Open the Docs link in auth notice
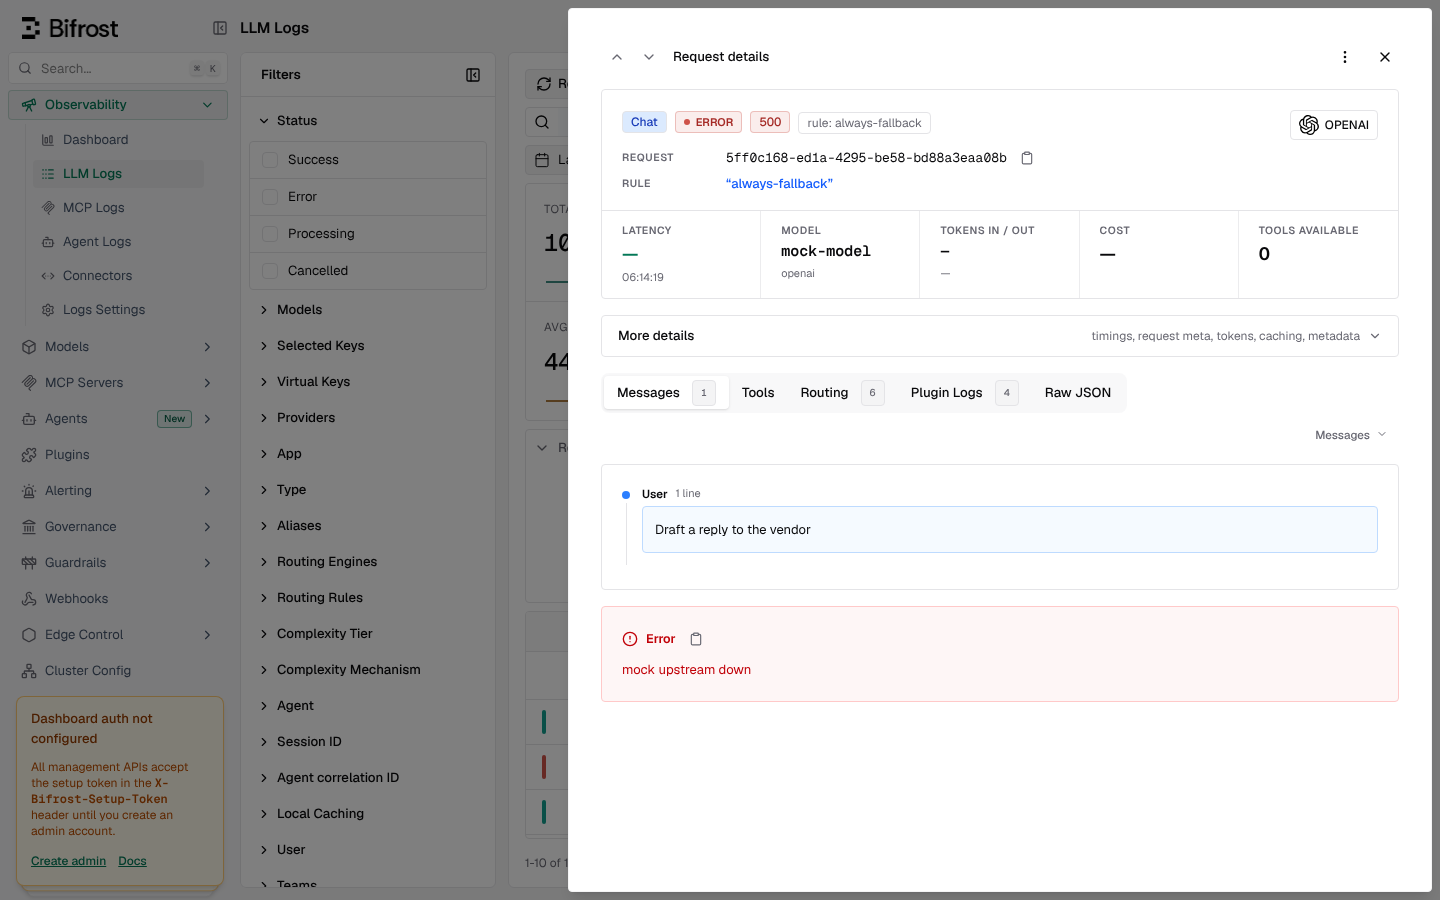This screenshot has width=1440, height=900. [x=132, y=861]
